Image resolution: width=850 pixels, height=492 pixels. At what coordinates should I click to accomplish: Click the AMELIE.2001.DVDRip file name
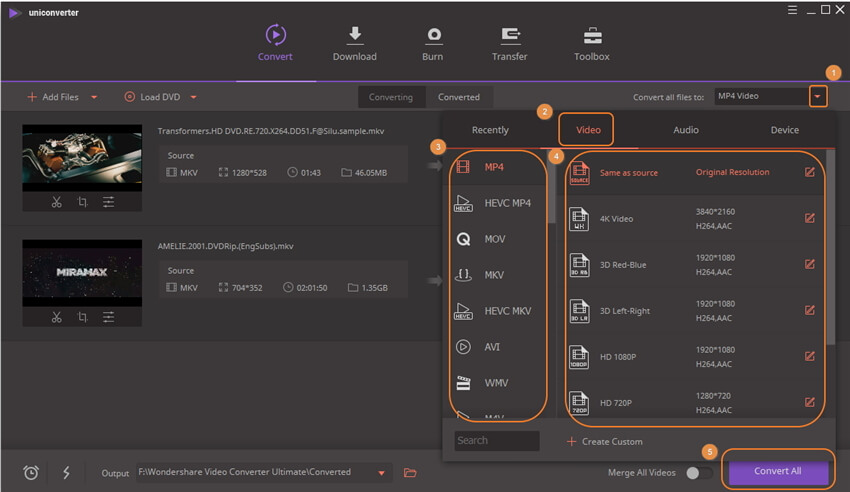click(x=226, y=246)
